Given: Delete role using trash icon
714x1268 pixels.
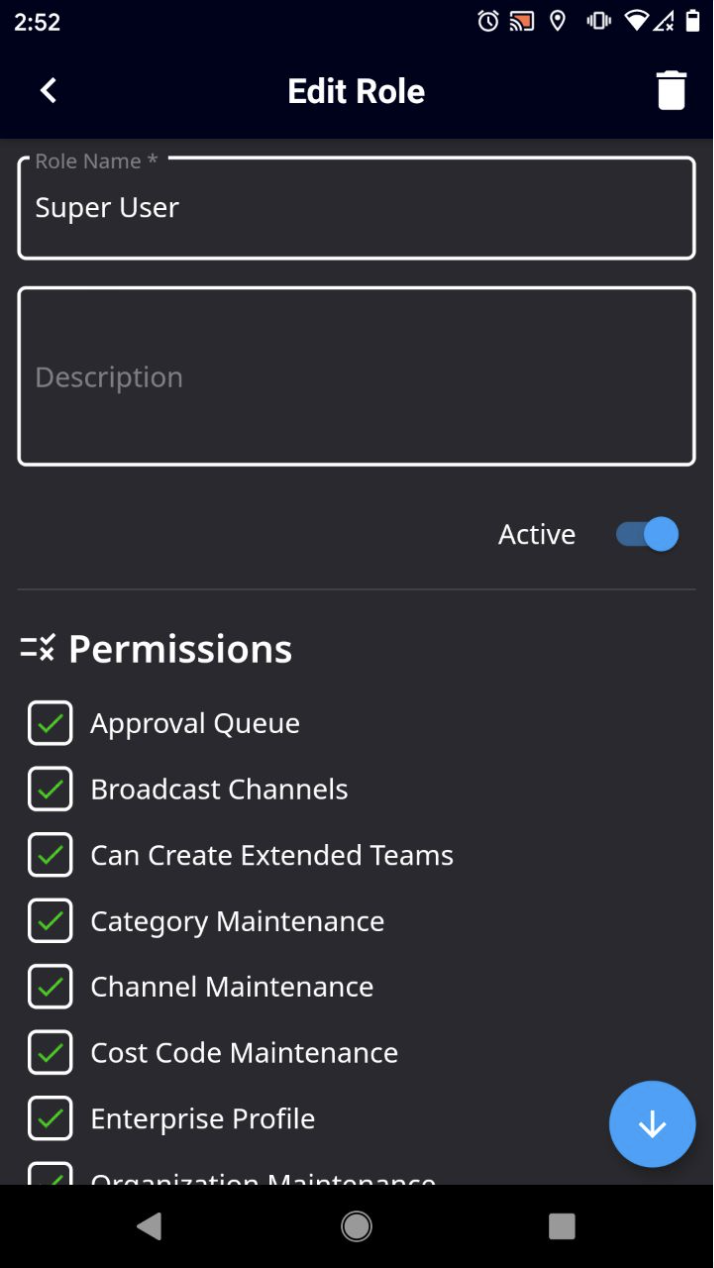Looking at the screenshot, I should coord(671,91).
